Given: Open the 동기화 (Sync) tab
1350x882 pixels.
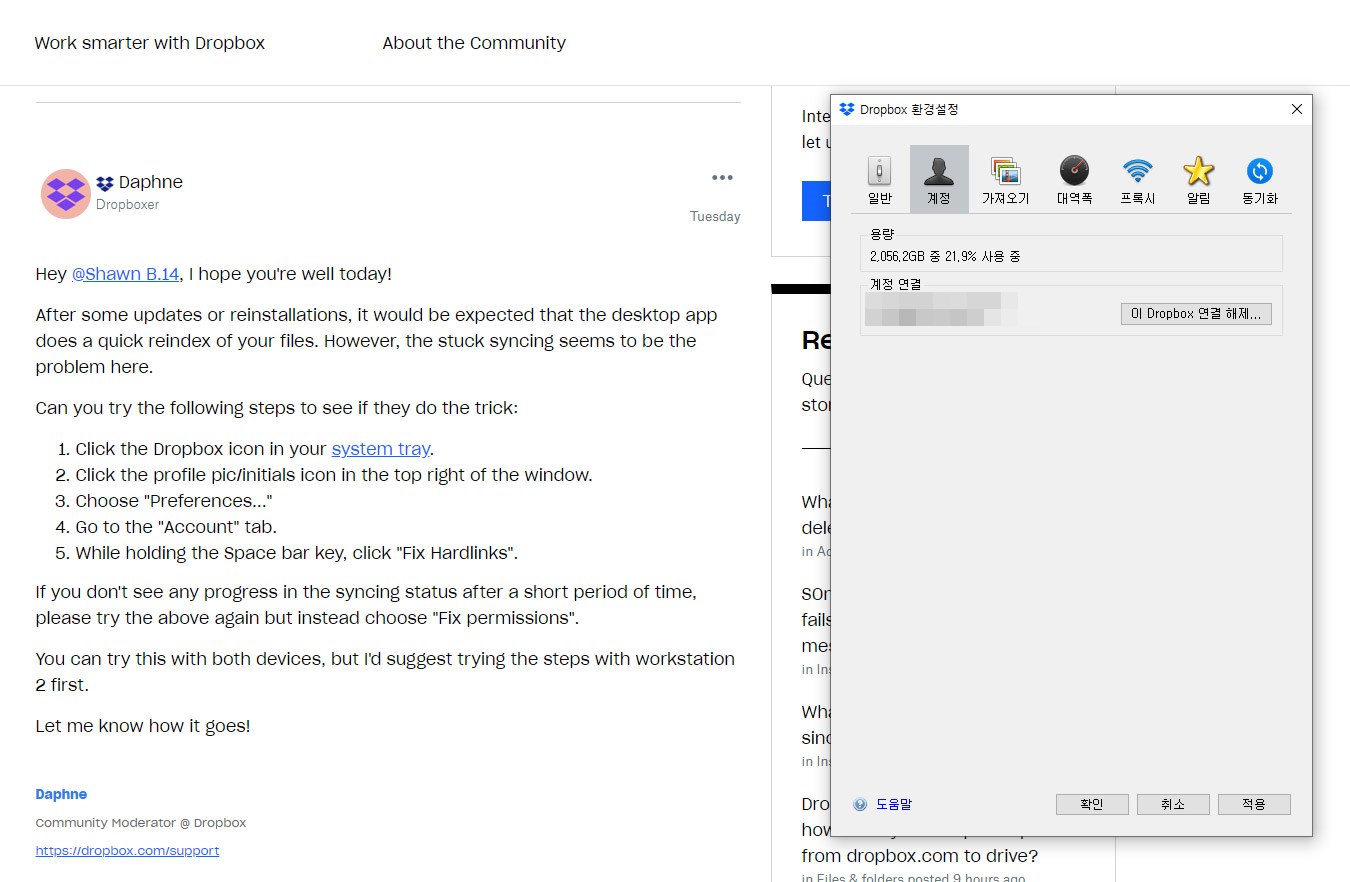Looking at the screenshot, I should coord(1260,180).
